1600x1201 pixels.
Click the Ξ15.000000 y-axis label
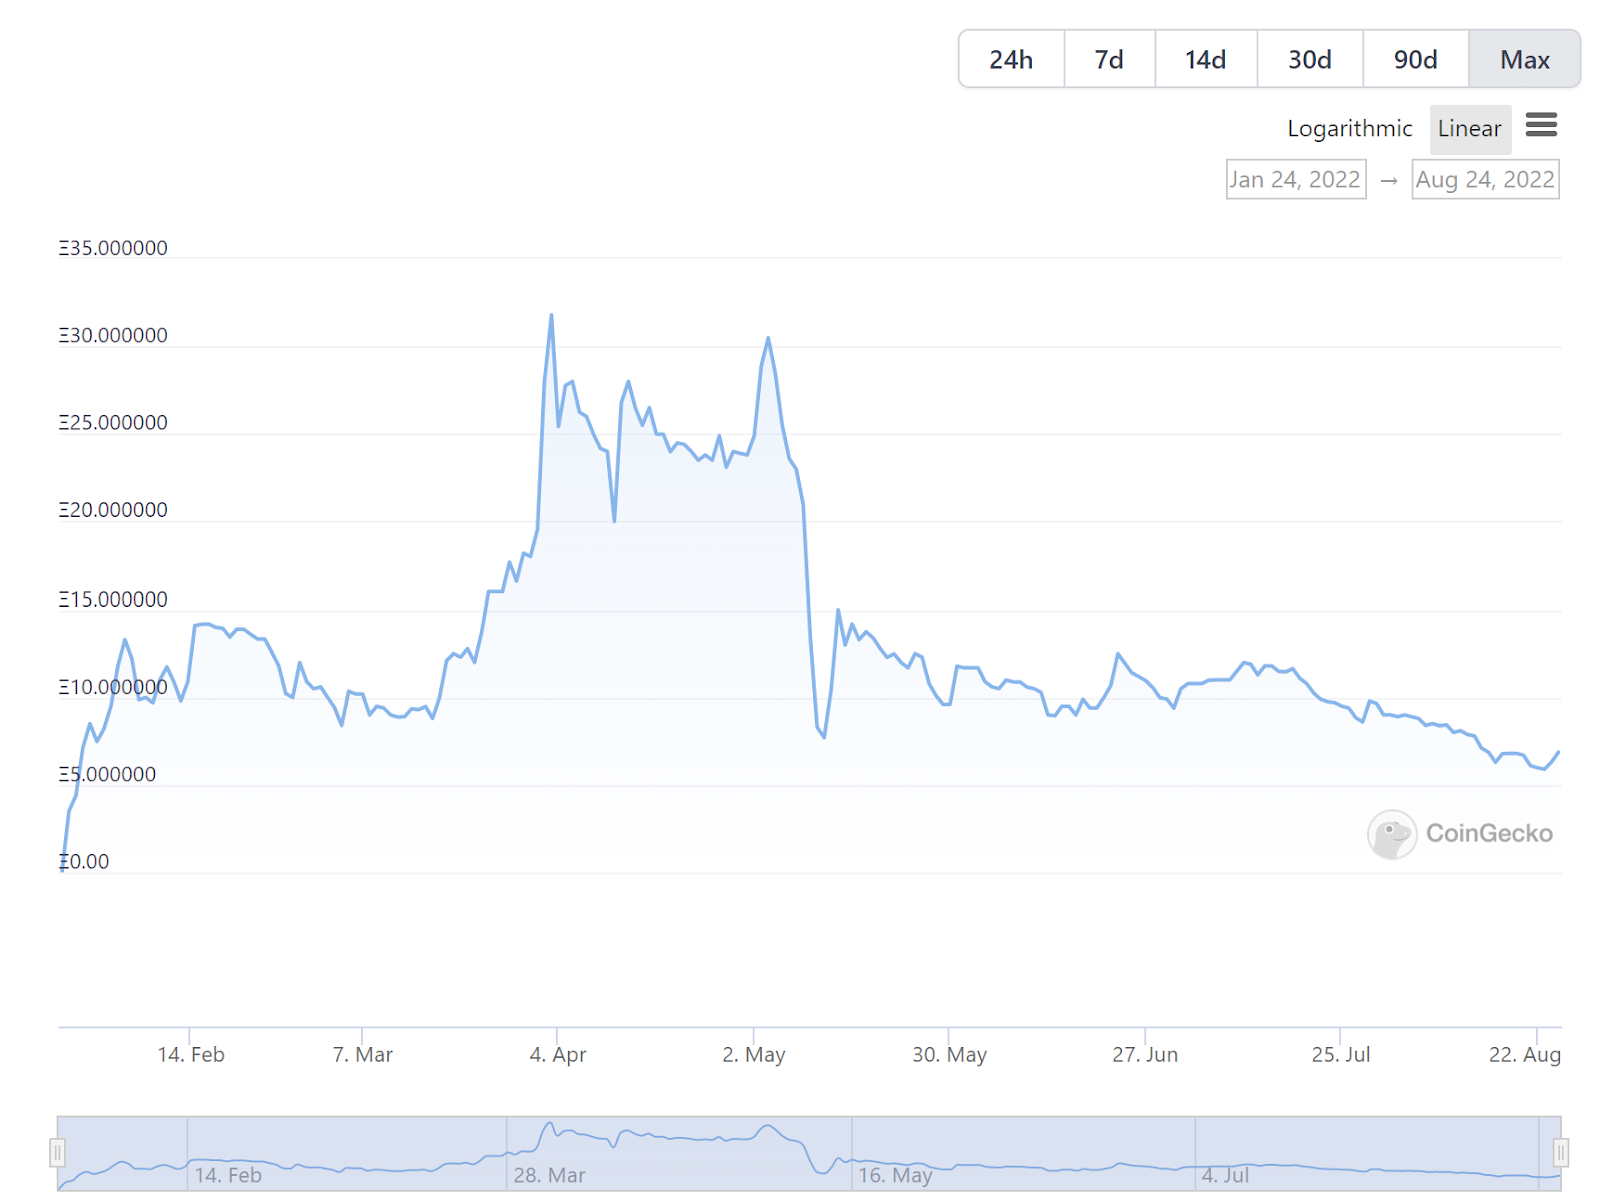click(x=113, y=599)
